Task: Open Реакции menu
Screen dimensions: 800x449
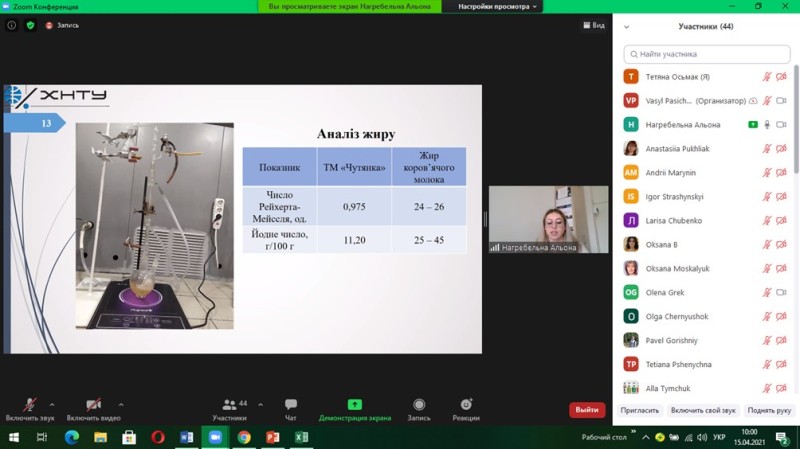Action: [466, 410]
